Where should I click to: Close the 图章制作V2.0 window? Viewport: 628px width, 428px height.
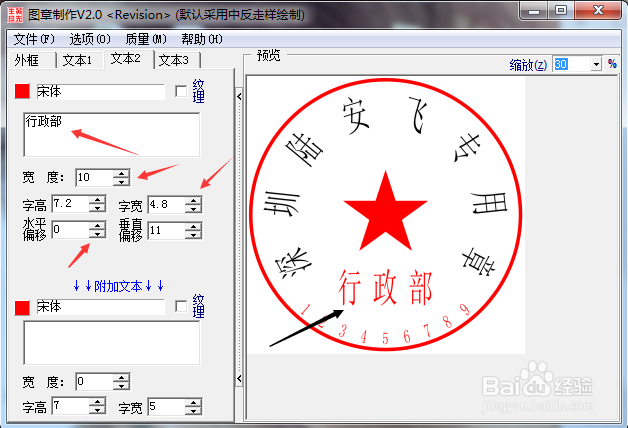(598, 10)
